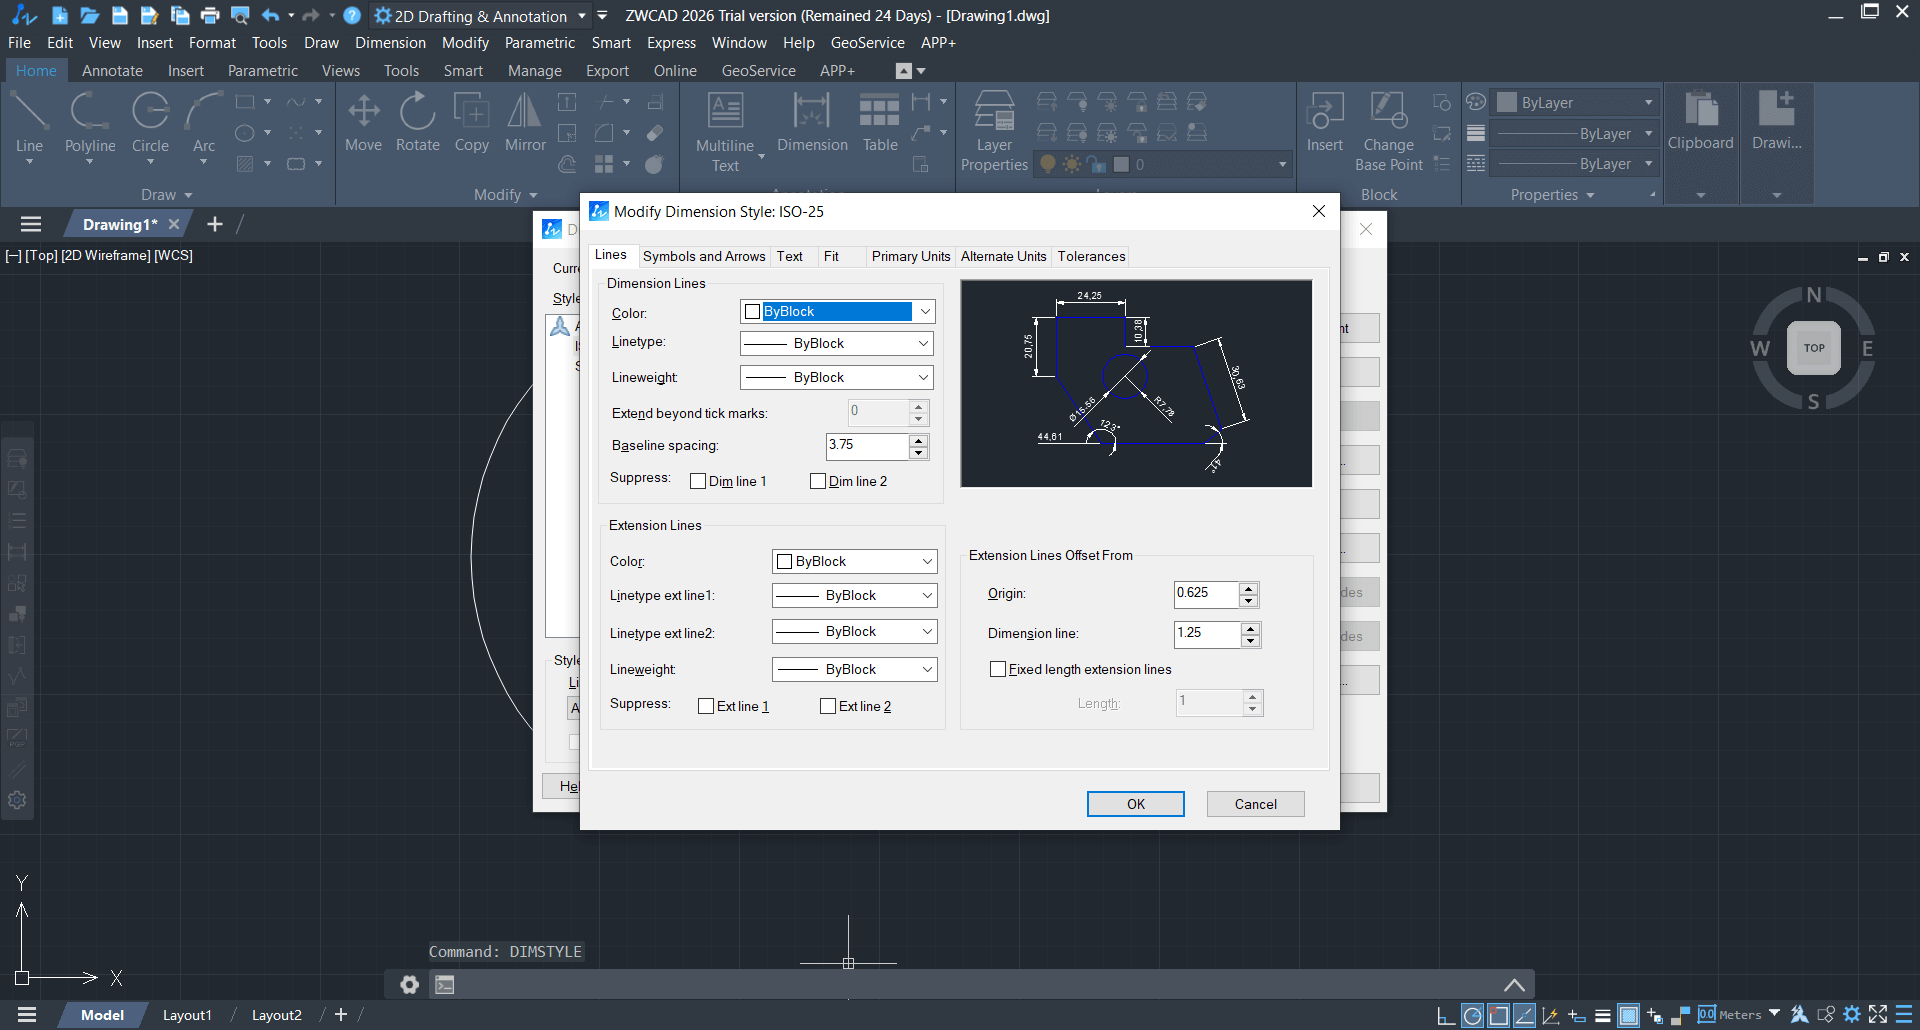Viewport: 1920px width, 1030px height.
Task: Open command line settings gear
Action: click(x=409, y=985)
